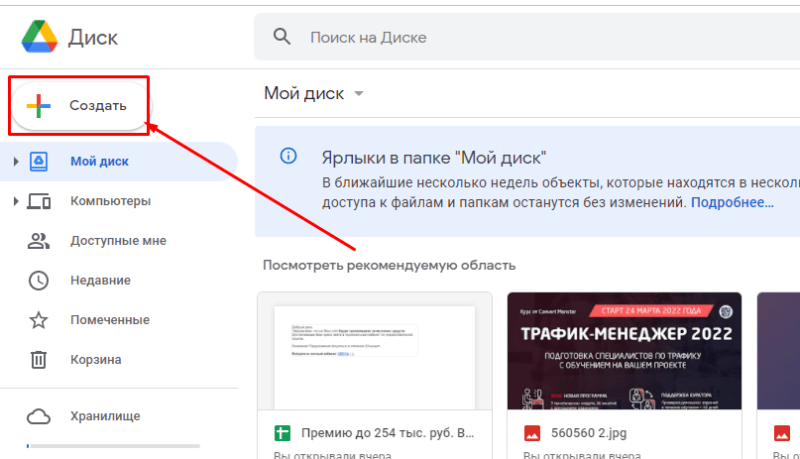The image size is (800, 459).
Task: Open the Премию до 254 тыс. document thumbnail
Action: [375, 351]
